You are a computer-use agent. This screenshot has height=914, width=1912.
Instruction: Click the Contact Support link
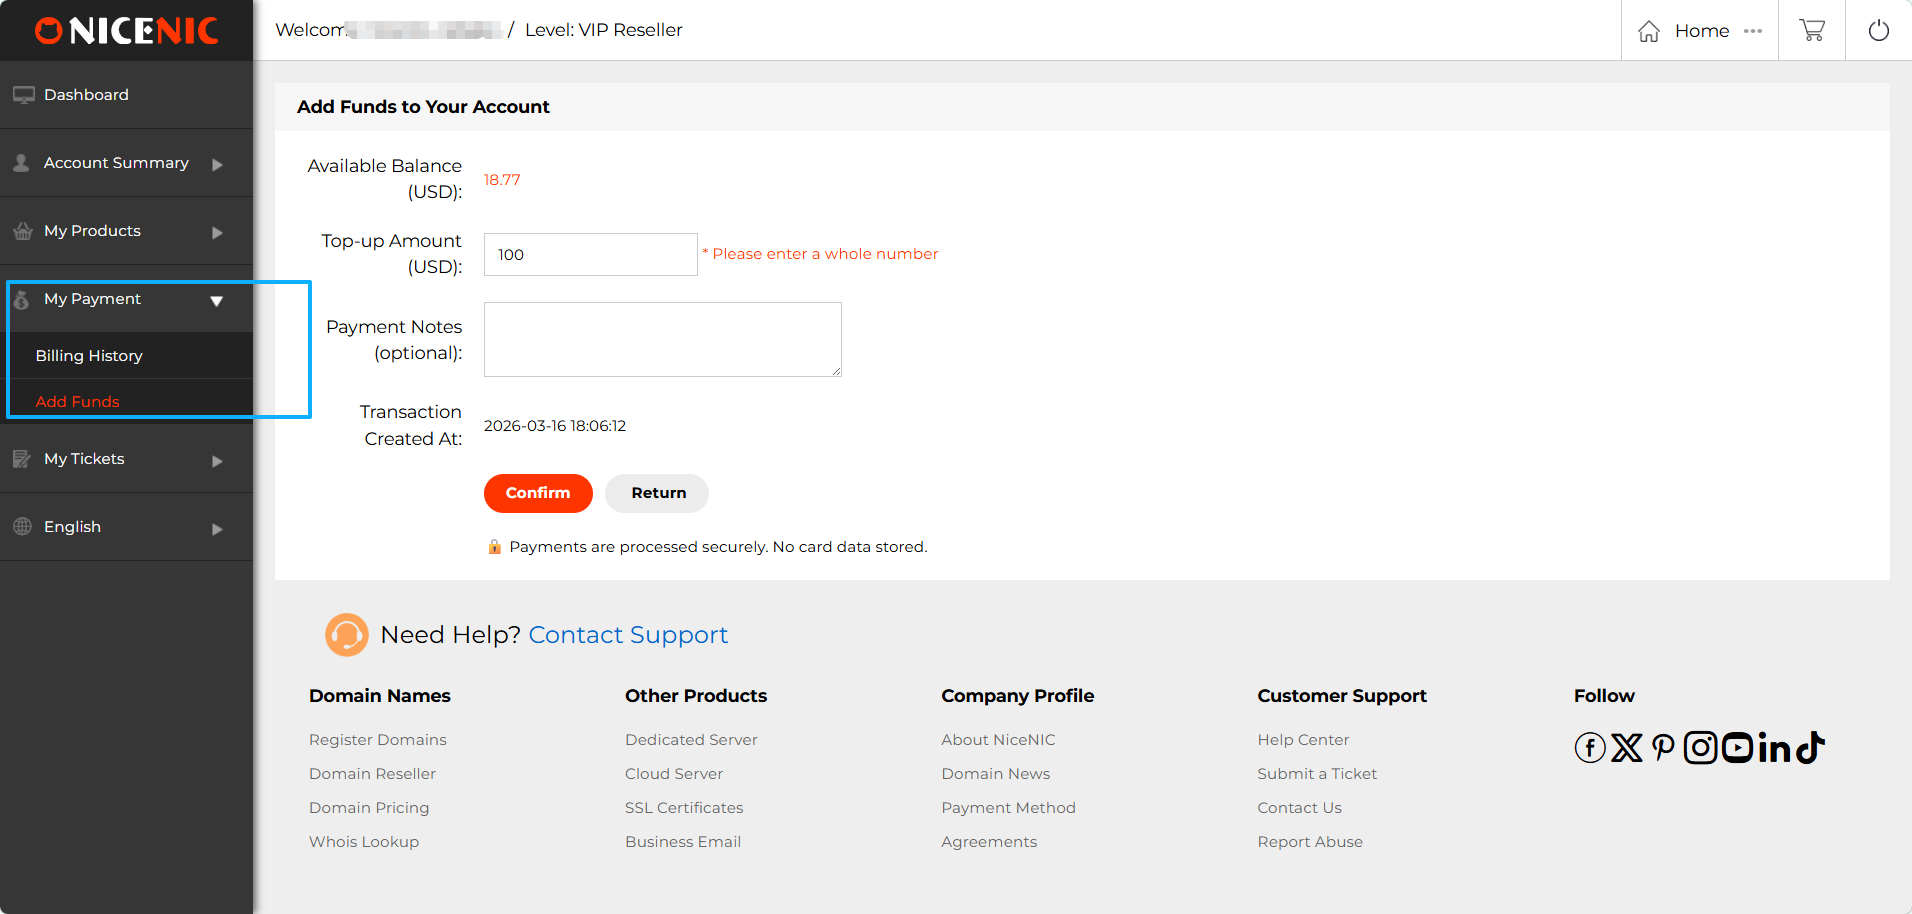click(627, 635)
